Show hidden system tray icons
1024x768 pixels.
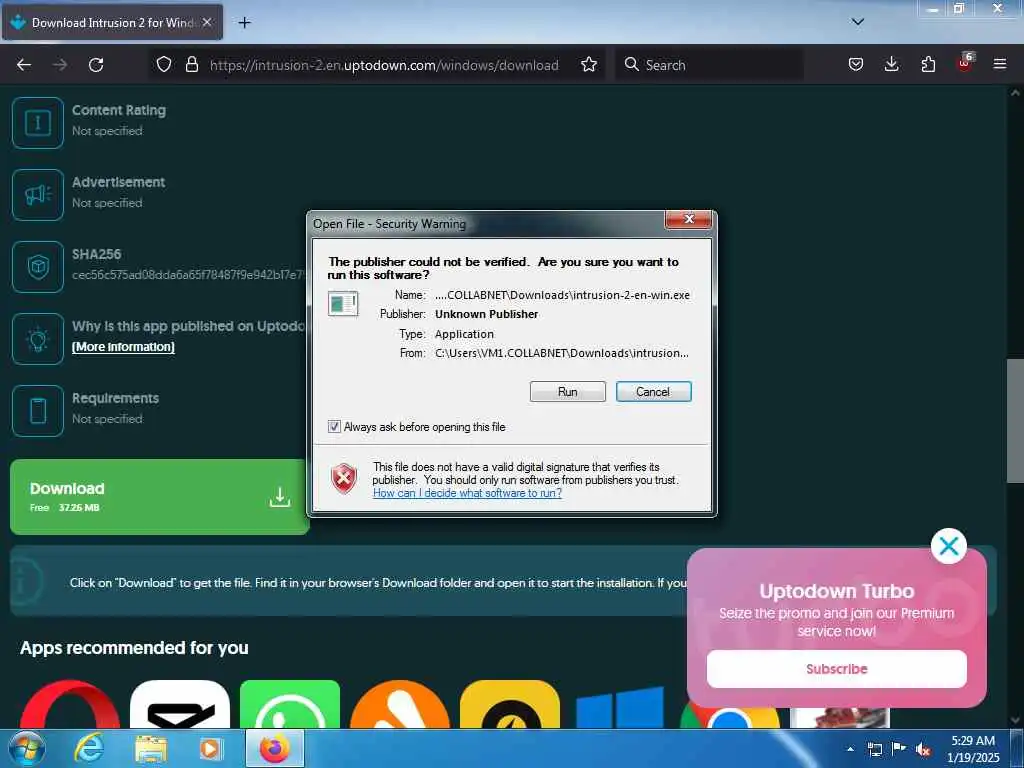(x=850, y=749)
